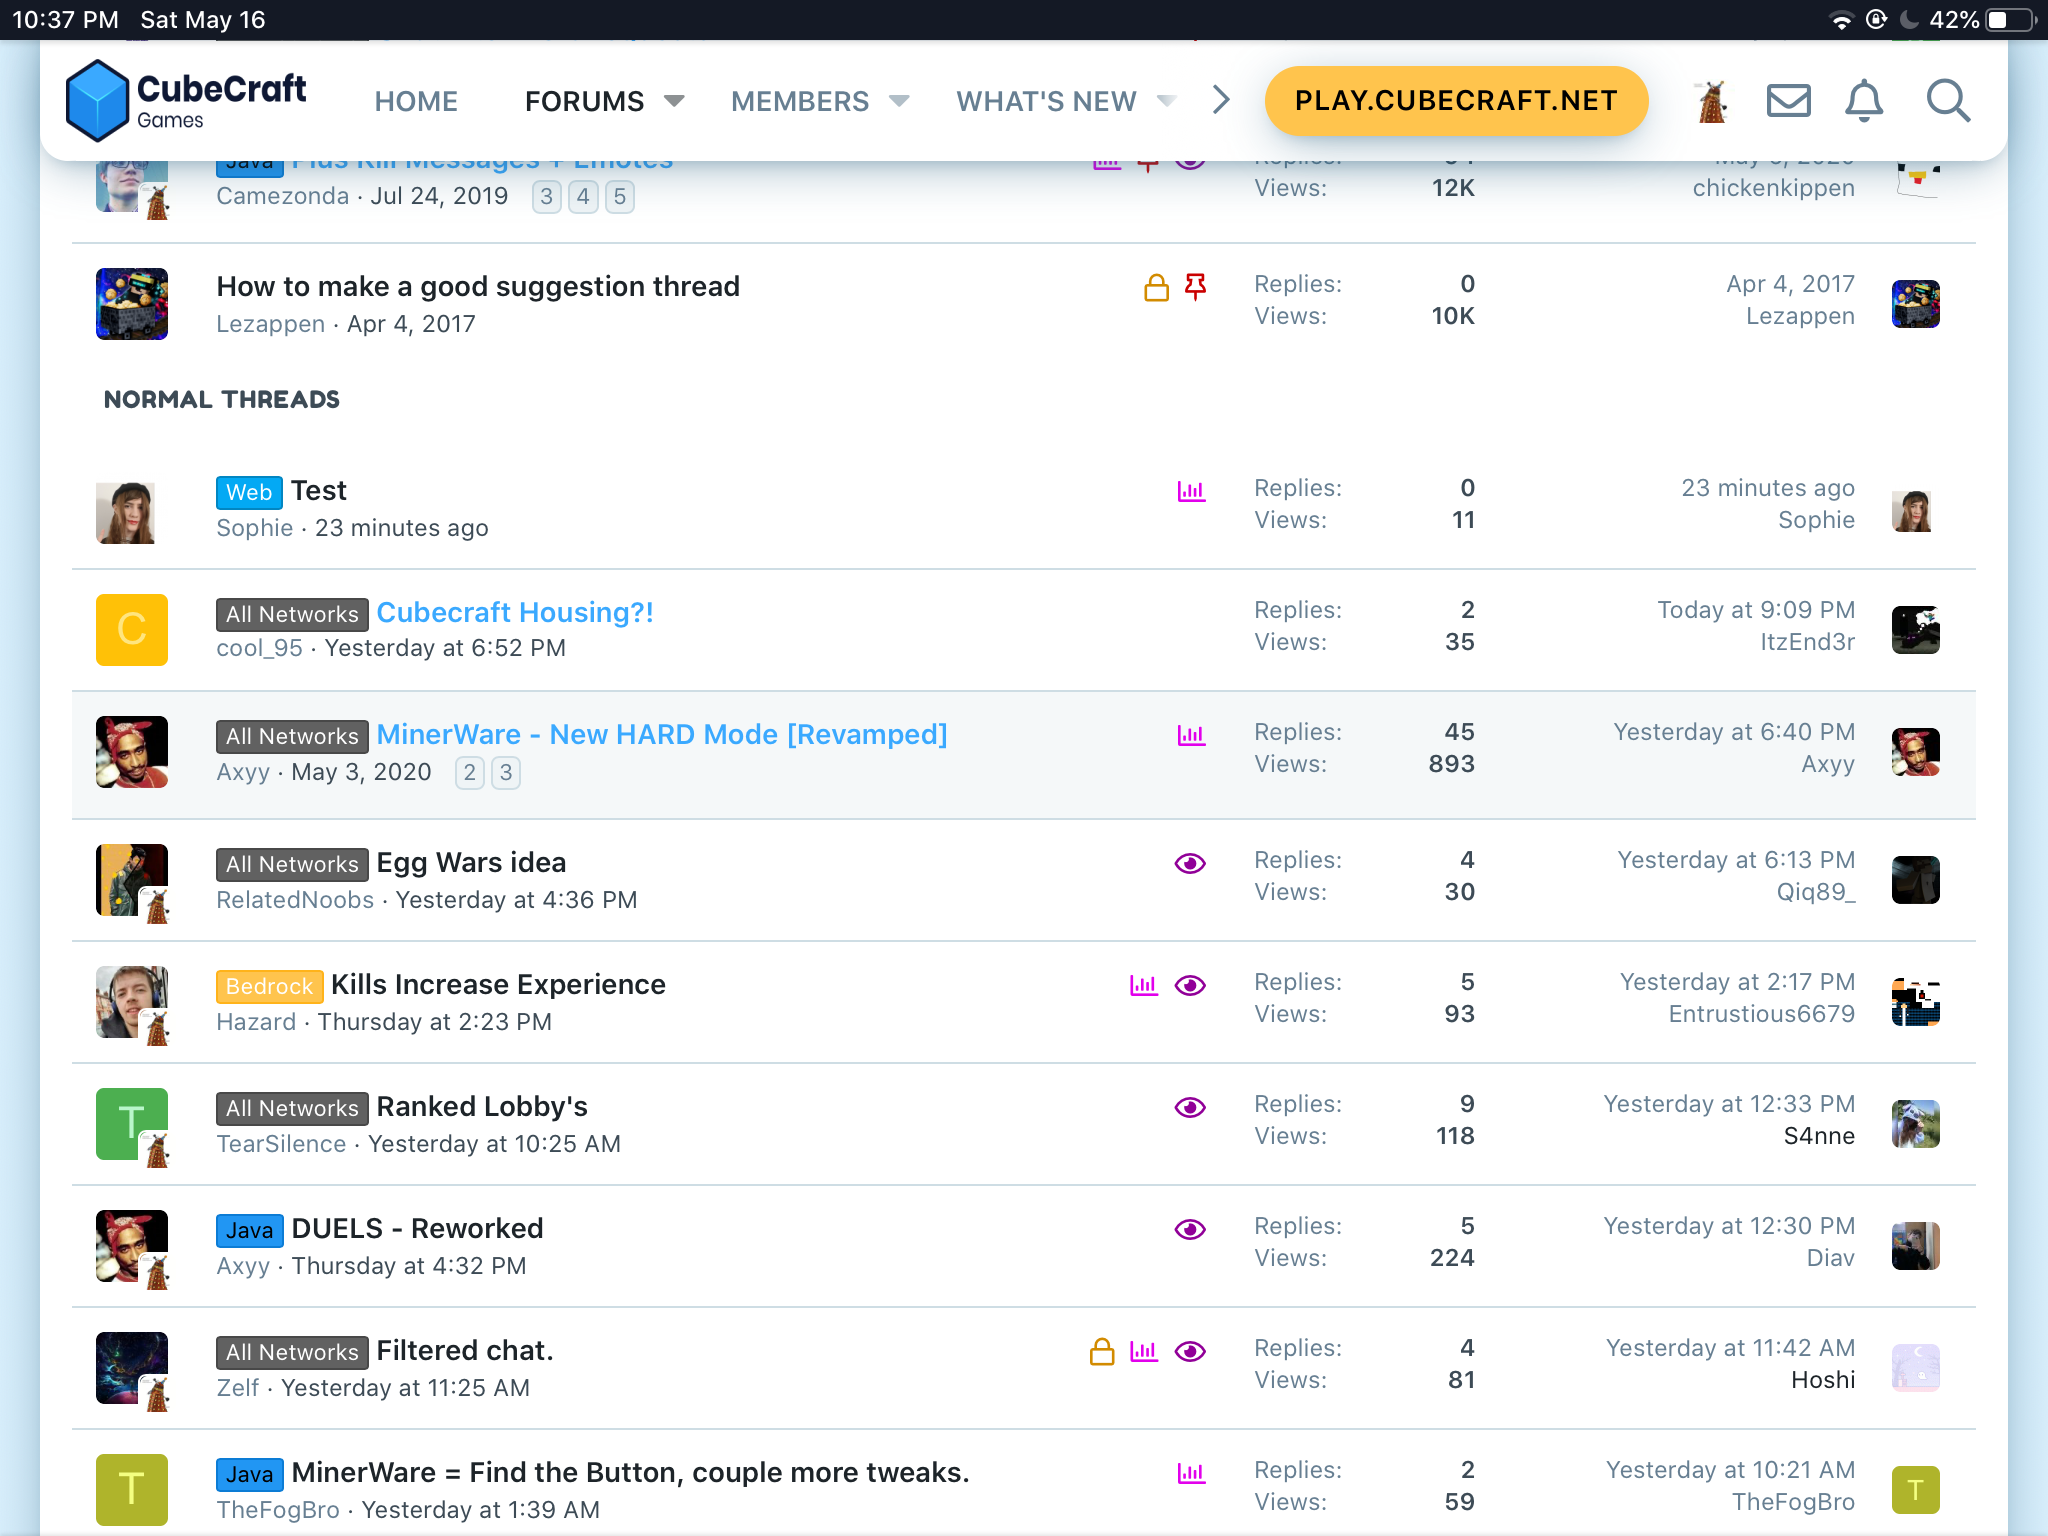Viewport: 2048px width, 1536px height.
Task: Jump to latest post 'Today at 9:09 PM'
Action: pyautogui.click(x=1756, y=610)
